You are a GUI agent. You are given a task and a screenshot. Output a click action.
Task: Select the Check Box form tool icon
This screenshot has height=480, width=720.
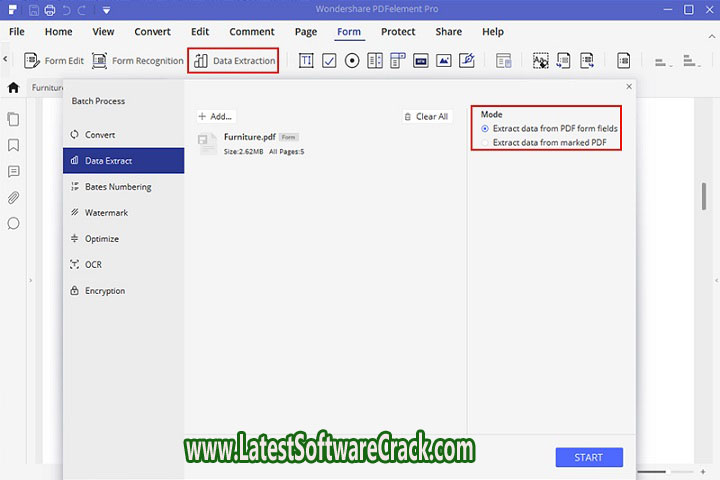329,61
